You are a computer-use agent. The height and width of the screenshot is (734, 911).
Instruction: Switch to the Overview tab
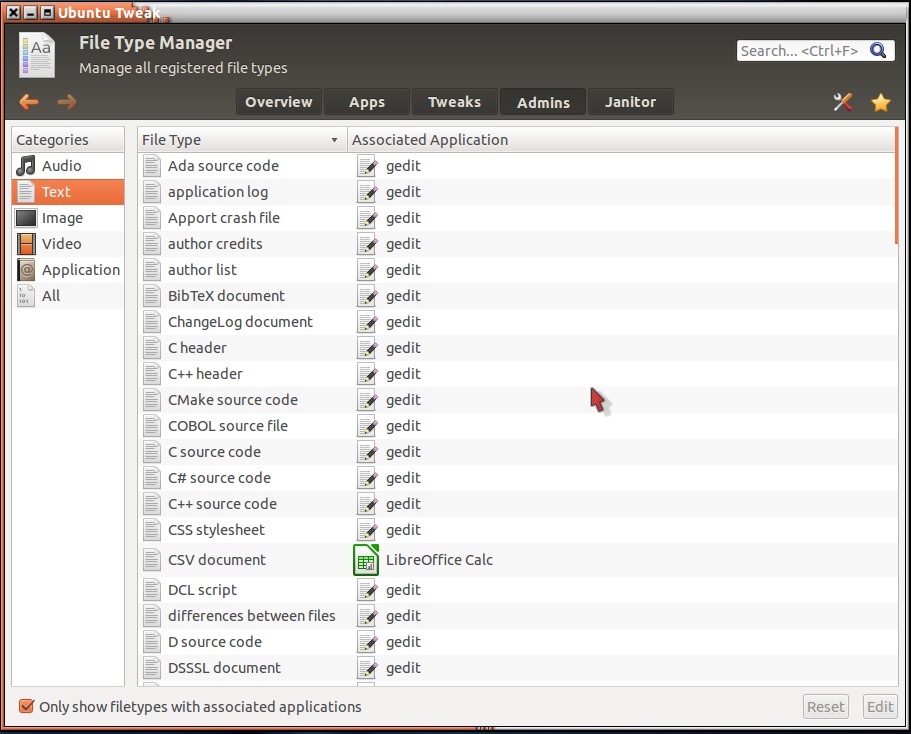[x=279, y=102]
